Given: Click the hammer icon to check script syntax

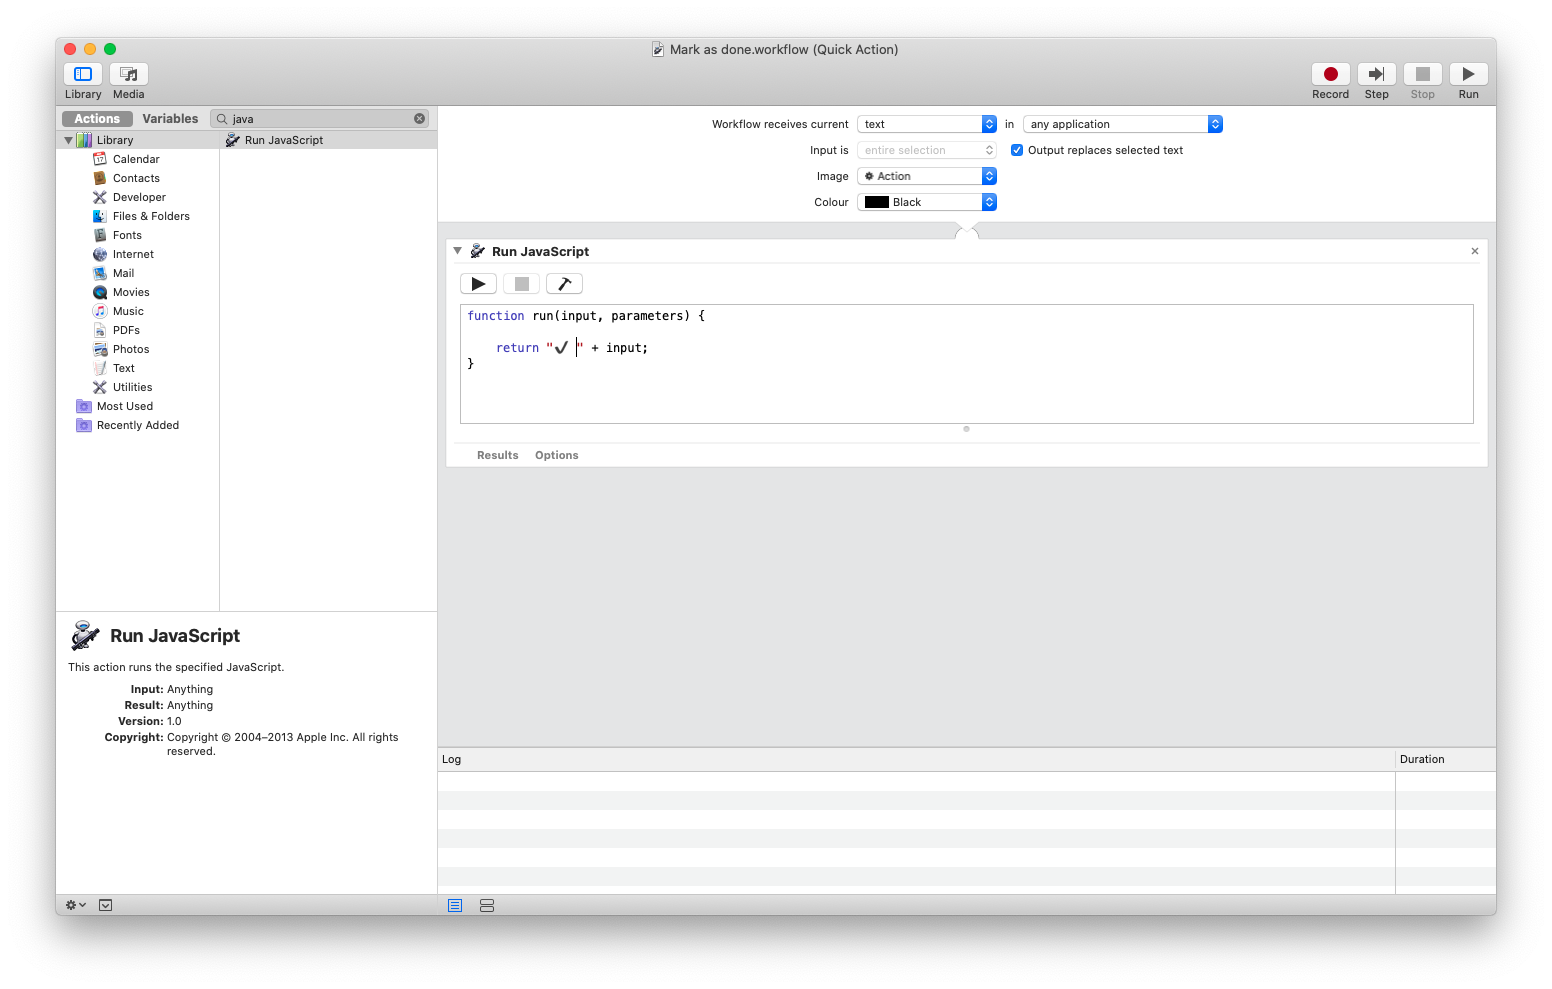Looking at the screenshot, I should (x=564, y=283).
